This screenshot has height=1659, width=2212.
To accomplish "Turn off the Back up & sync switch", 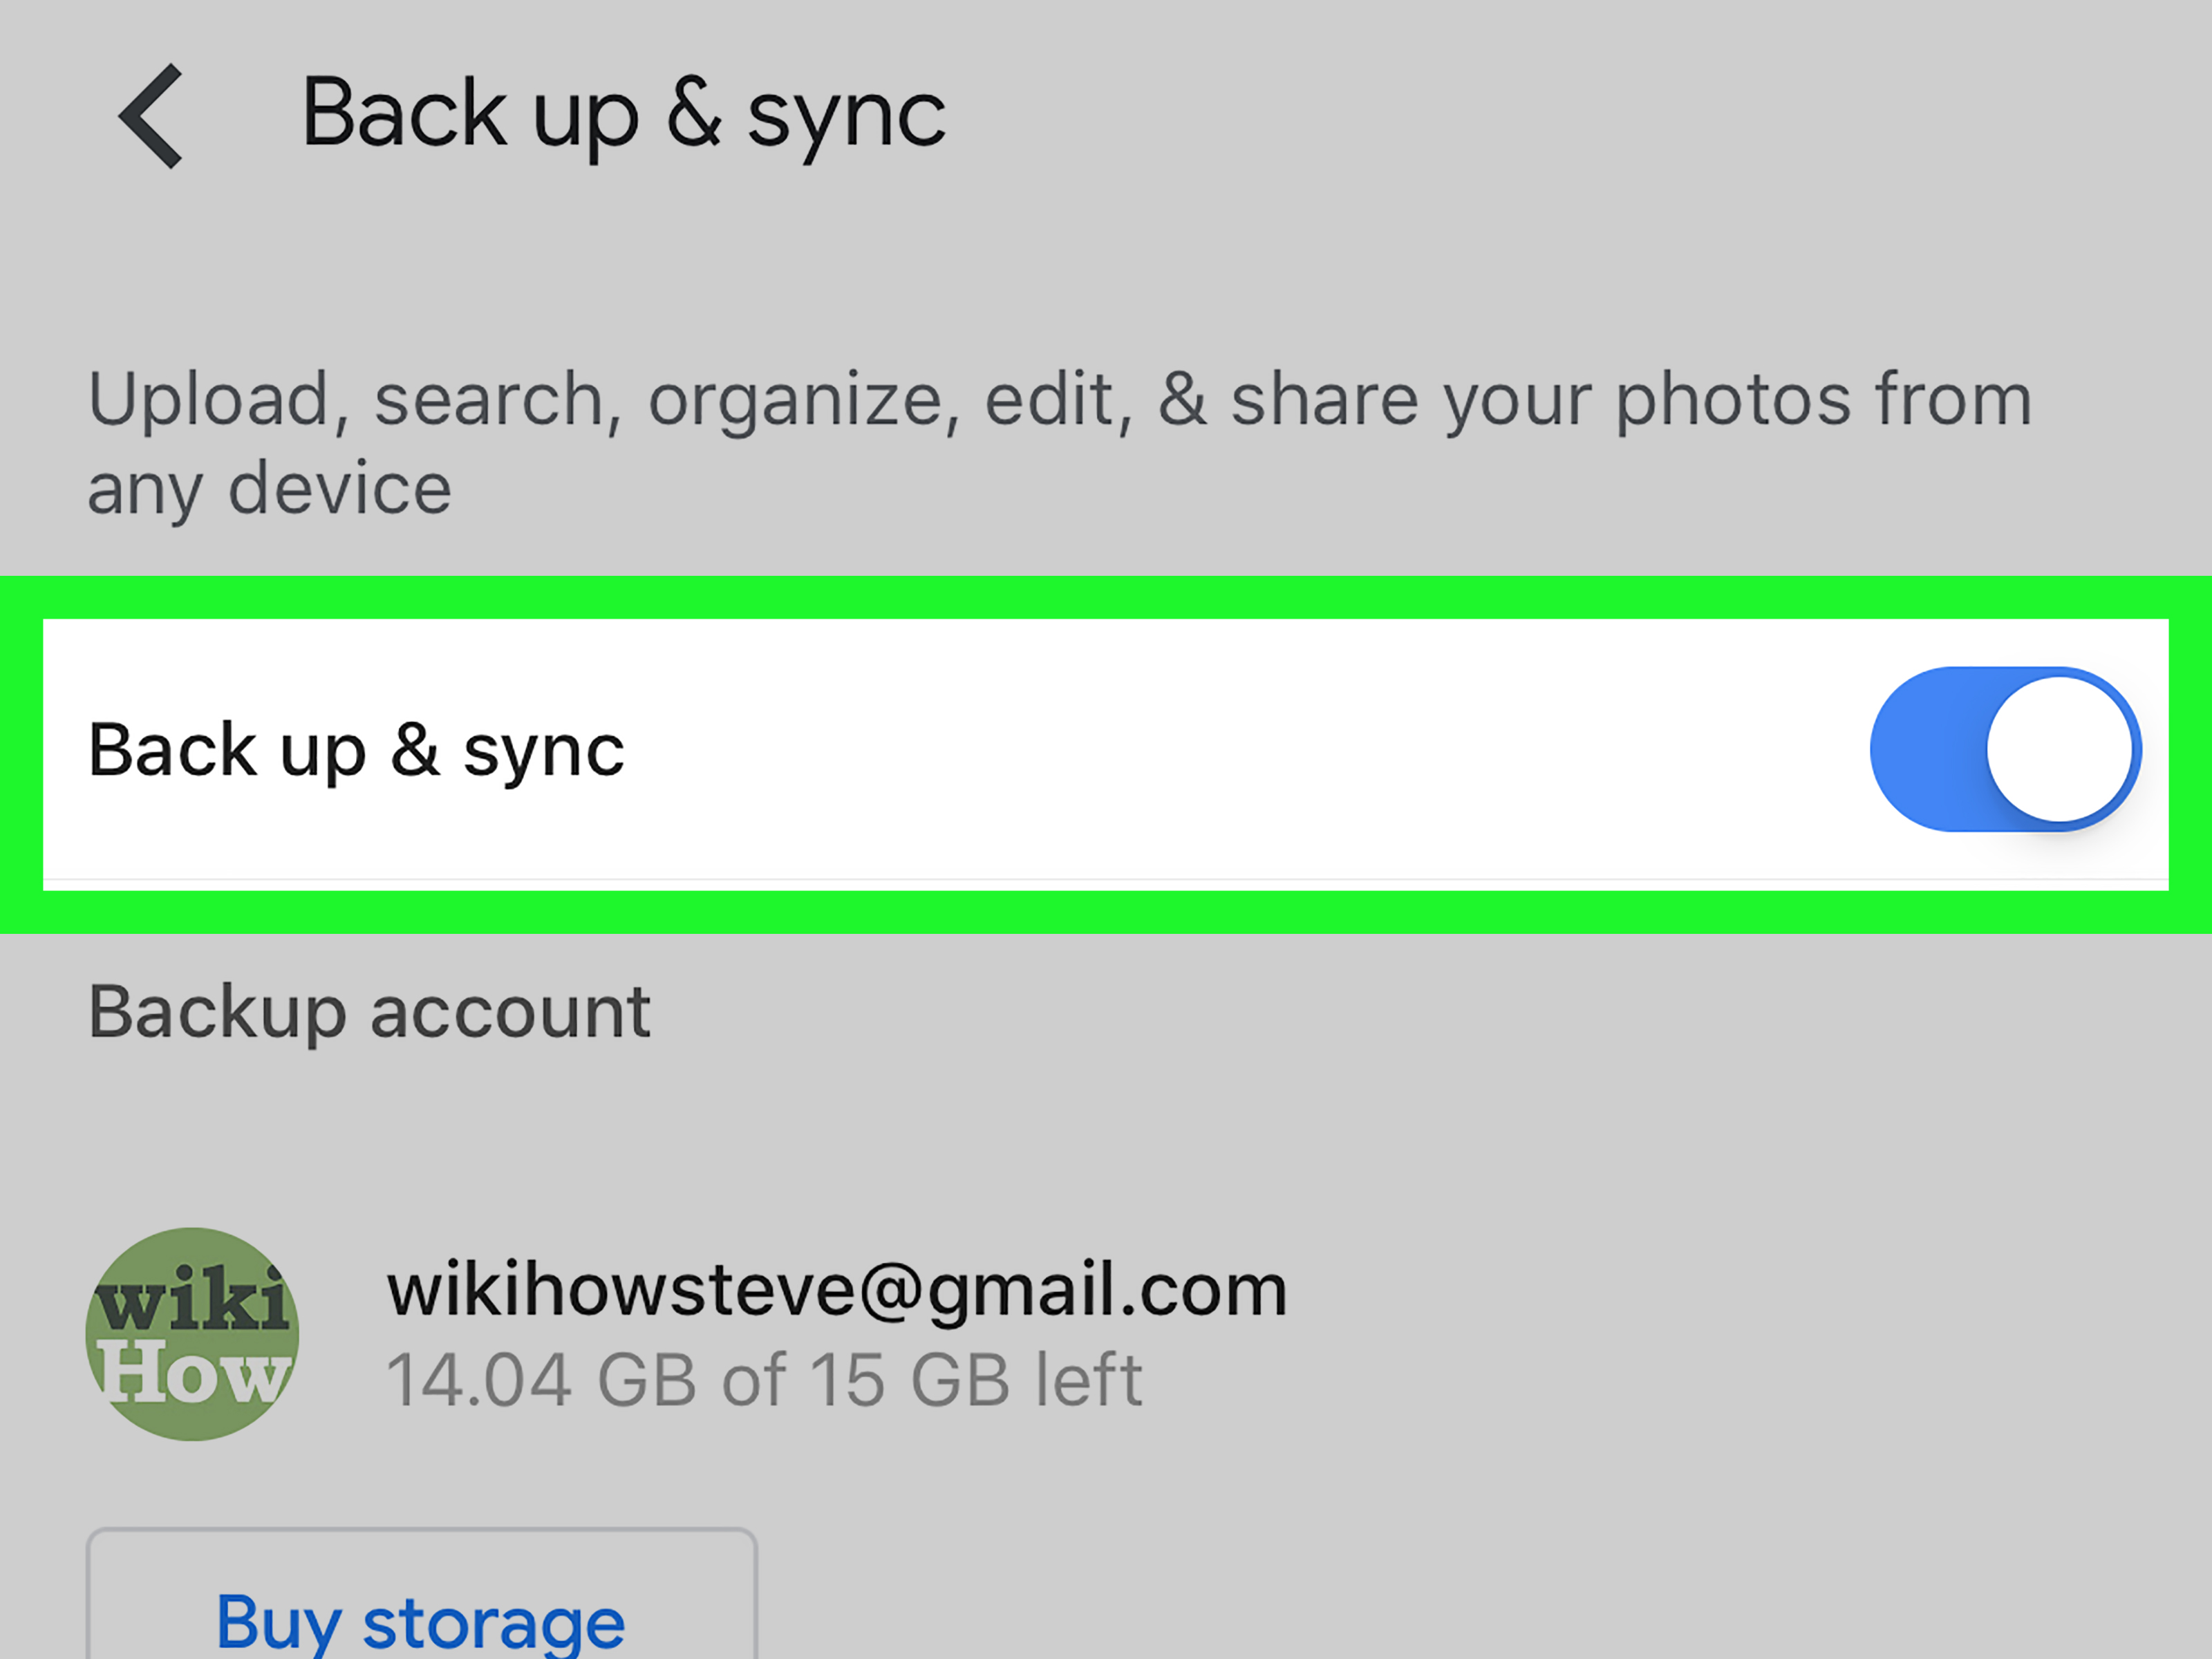I will pyautogui.click(x=2005, y=749).
